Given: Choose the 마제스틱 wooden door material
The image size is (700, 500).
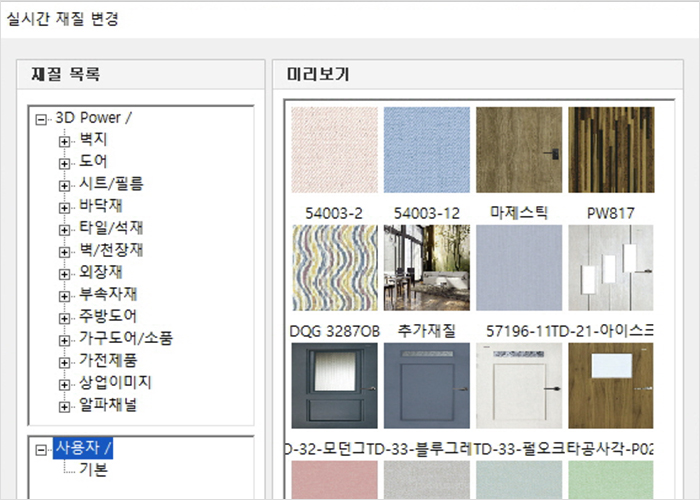Looking at the screenshot, I should (518, 150).
